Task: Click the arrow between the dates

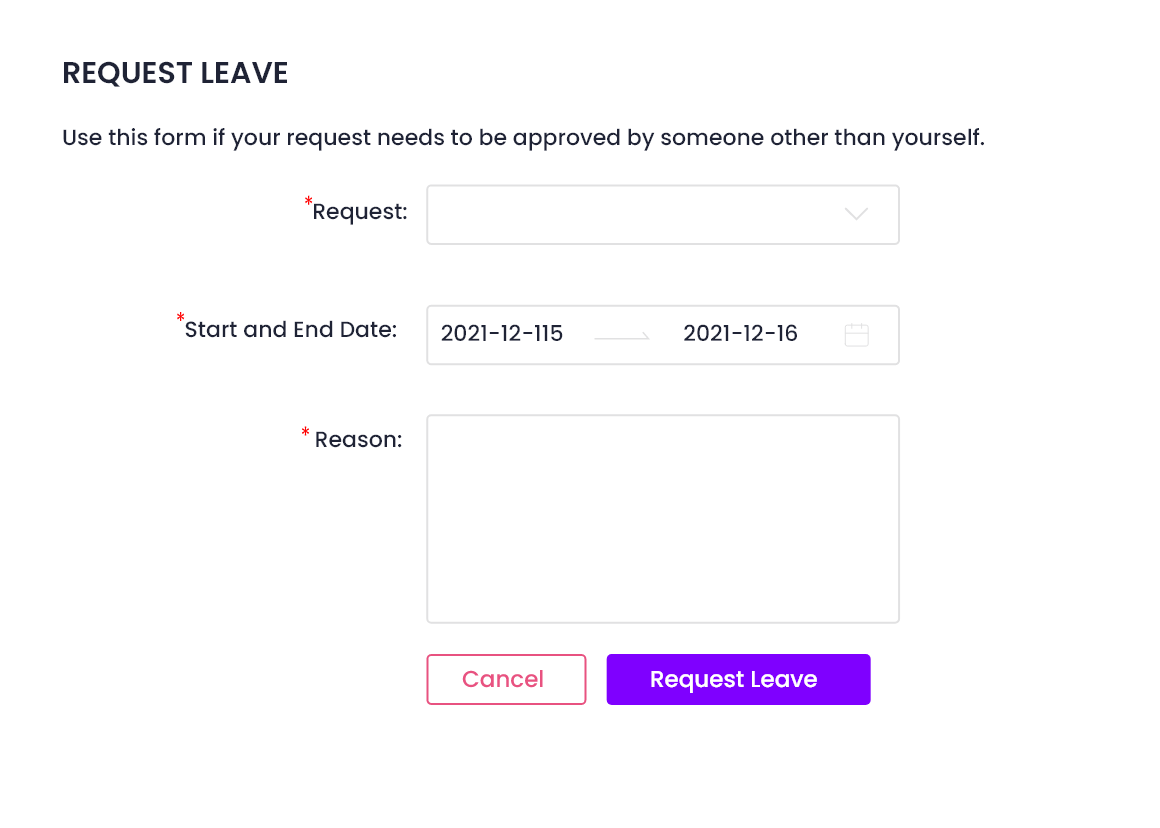Action: [622, 337]
